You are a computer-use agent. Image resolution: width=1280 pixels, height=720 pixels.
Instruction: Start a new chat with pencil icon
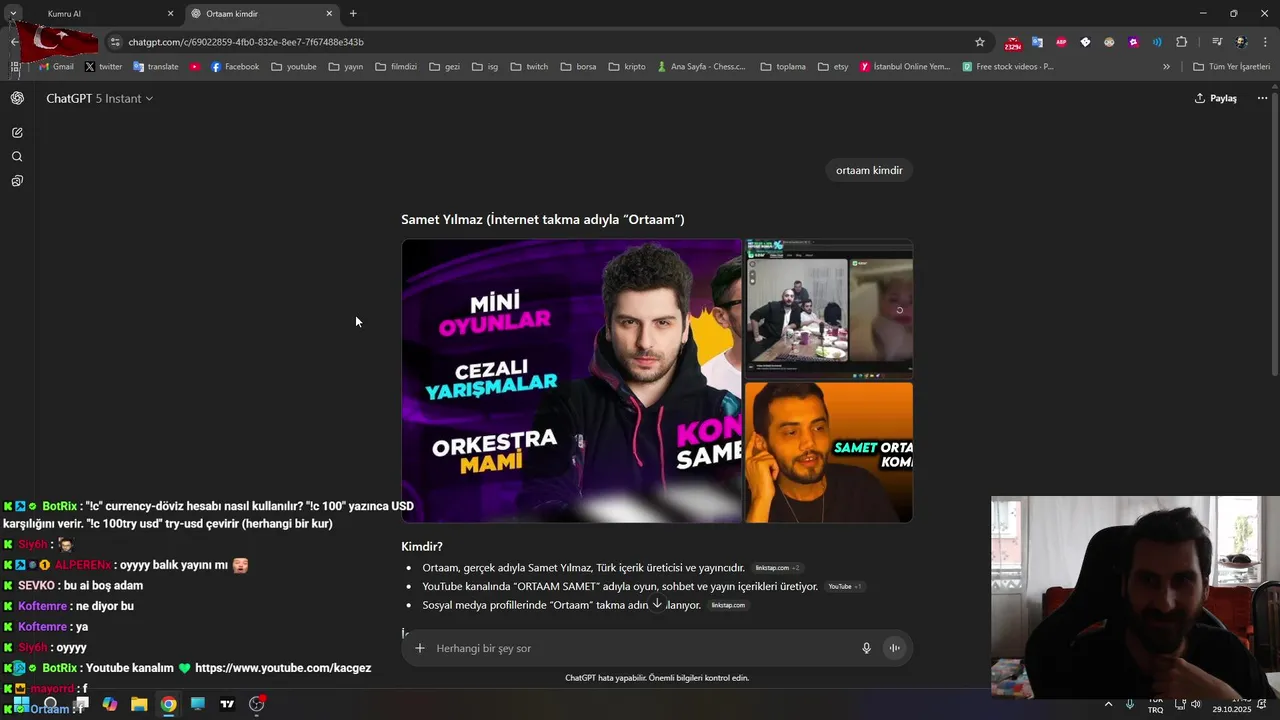(17, 132)
